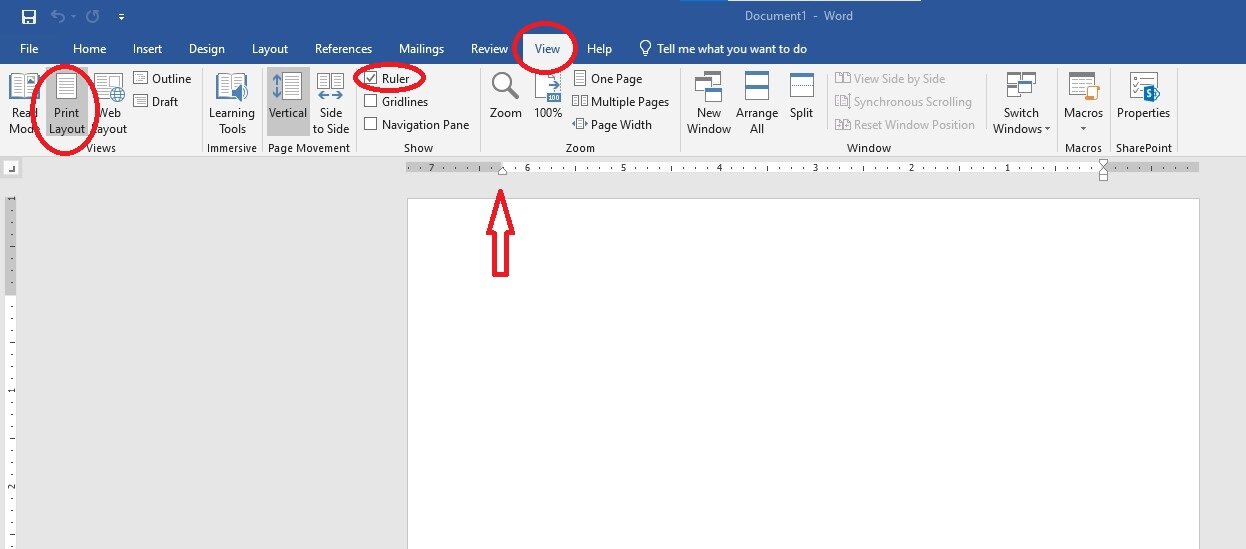
Task: Uncheck the Ruler checkbox
Action: [x=371, y=78]
